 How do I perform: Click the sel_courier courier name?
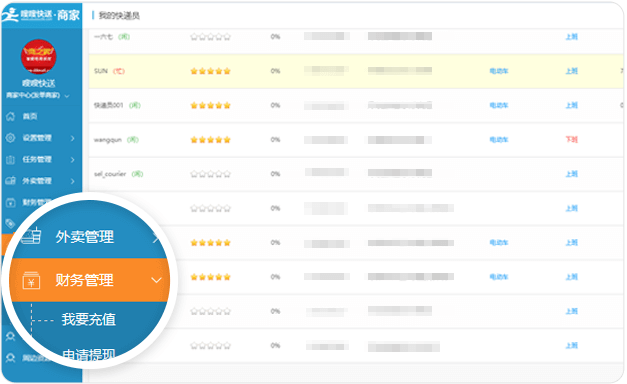[x=110, y=174]
